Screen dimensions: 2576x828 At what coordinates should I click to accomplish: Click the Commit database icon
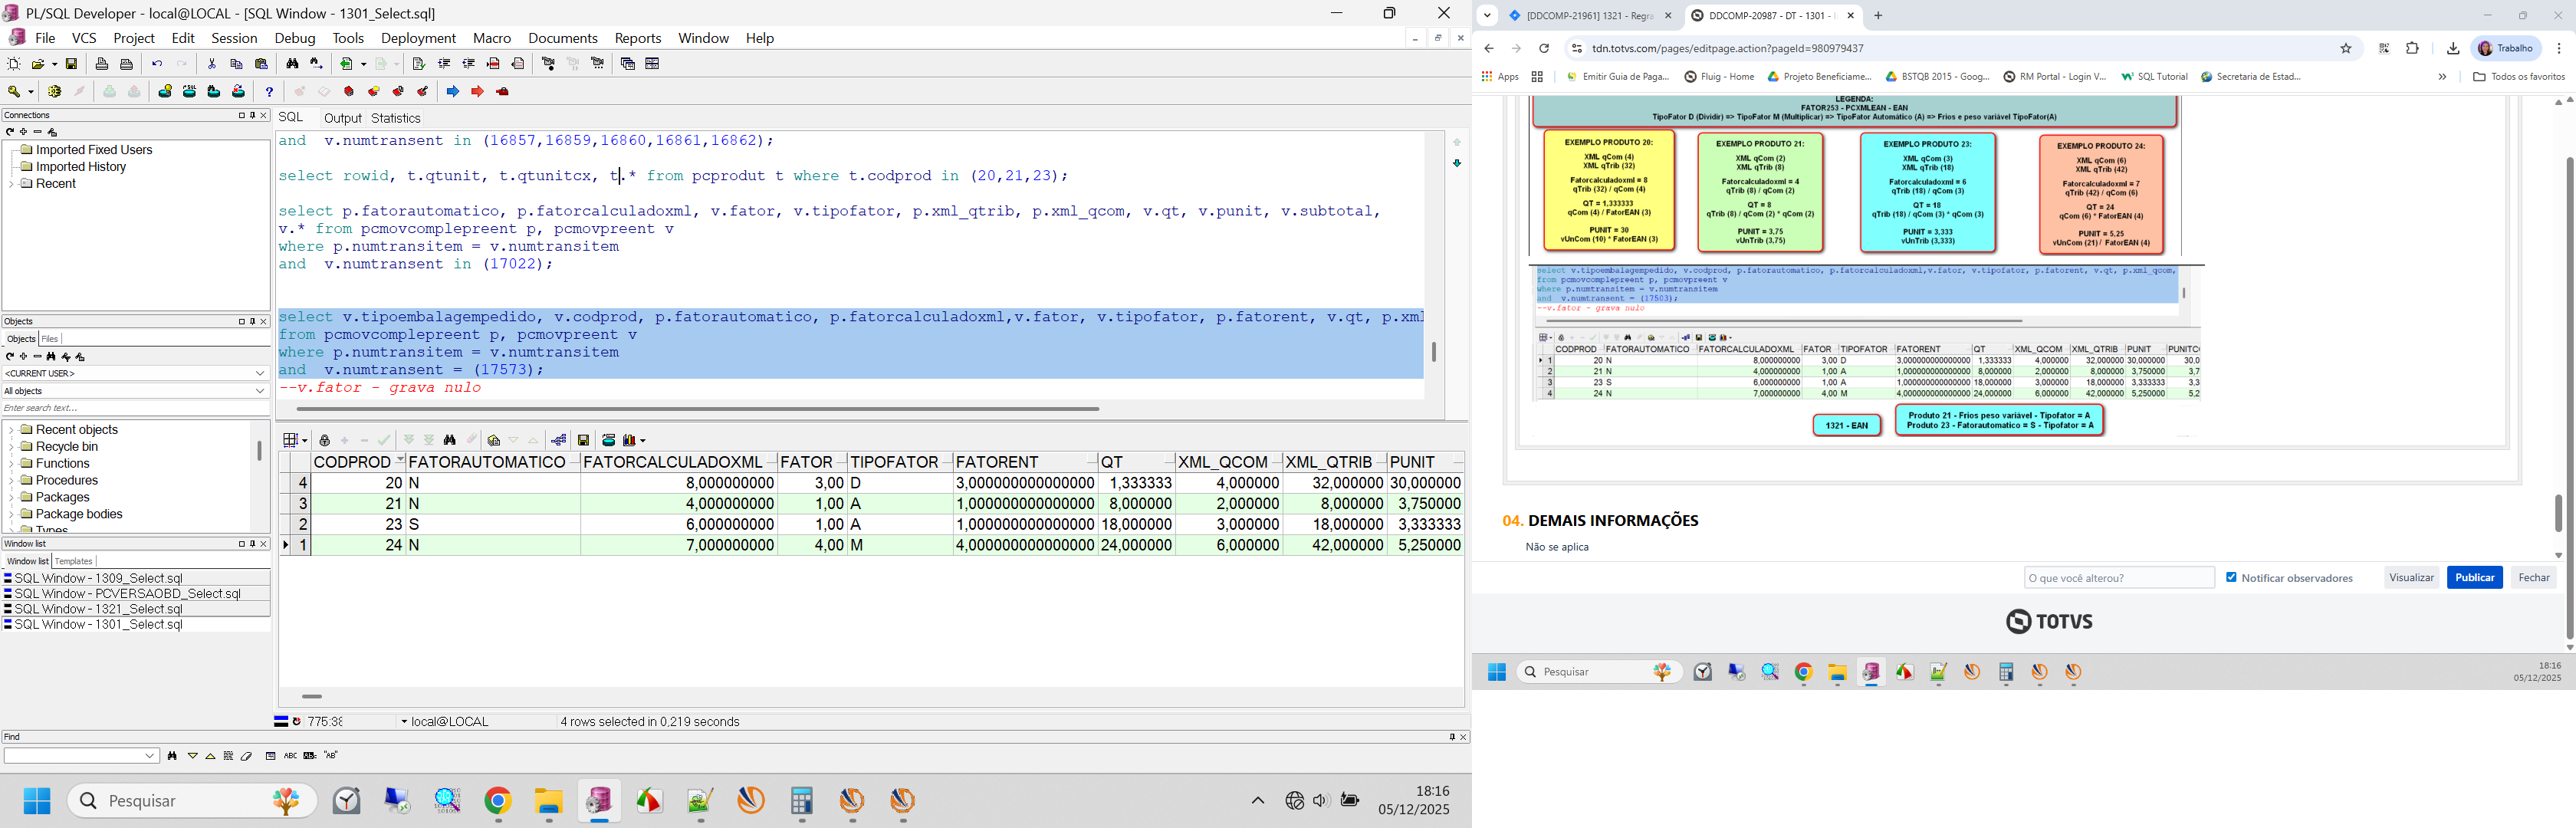tap(109, 91)
